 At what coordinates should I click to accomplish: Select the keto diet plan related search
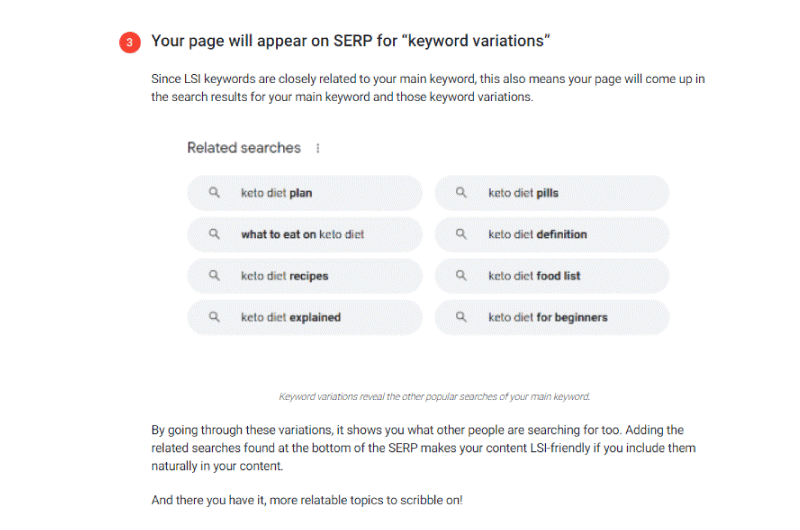(305, 193)
